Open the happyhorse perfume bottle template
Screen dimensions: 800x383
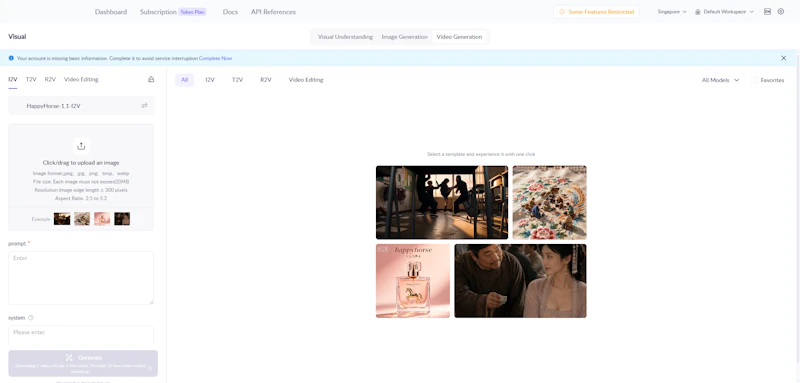[x=413, y=281]
